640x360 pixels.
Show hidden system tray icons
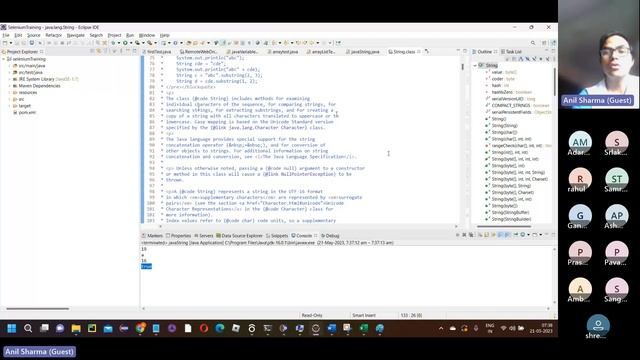click(441, 328)
